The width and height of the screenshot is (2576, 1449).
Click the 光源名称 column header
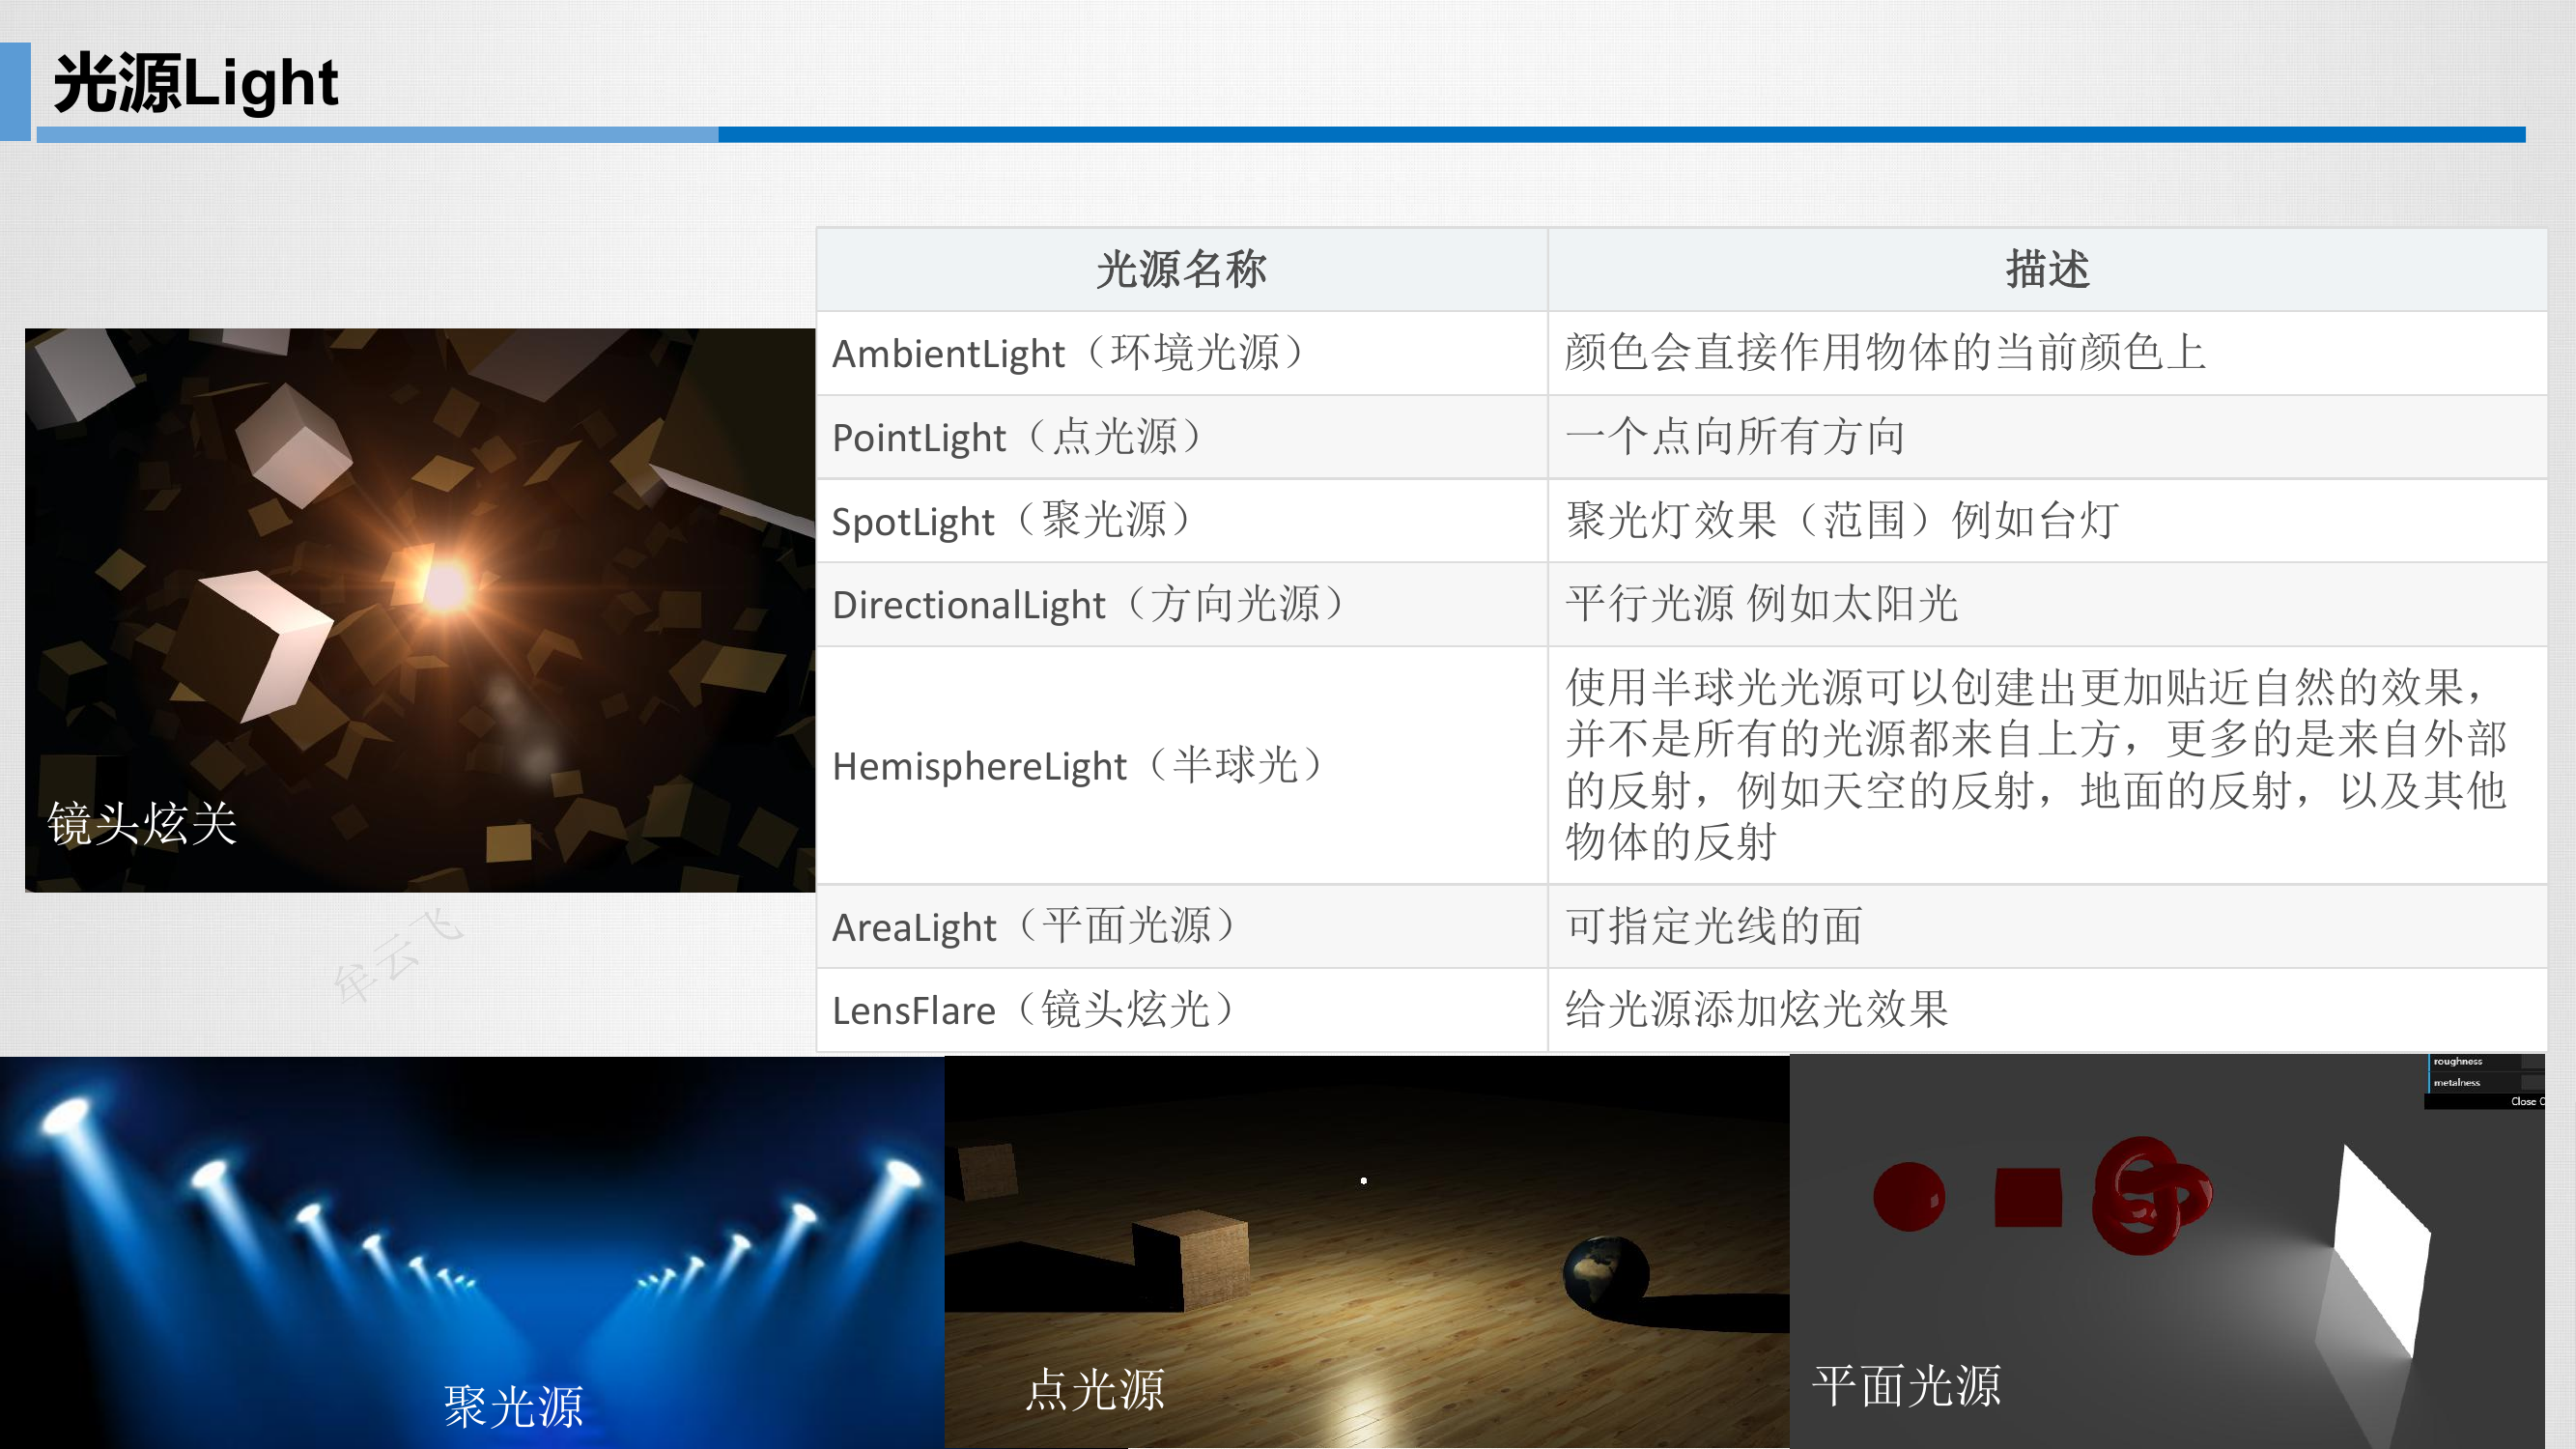[x=1181, y=270]
